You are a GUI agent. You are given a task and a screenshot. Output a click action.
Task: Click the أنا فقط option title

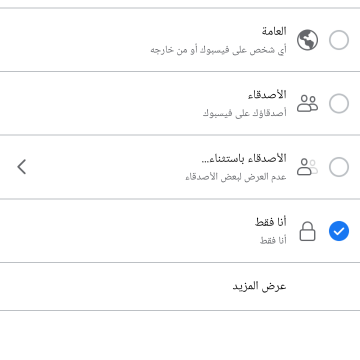click(x=271, y=222)
